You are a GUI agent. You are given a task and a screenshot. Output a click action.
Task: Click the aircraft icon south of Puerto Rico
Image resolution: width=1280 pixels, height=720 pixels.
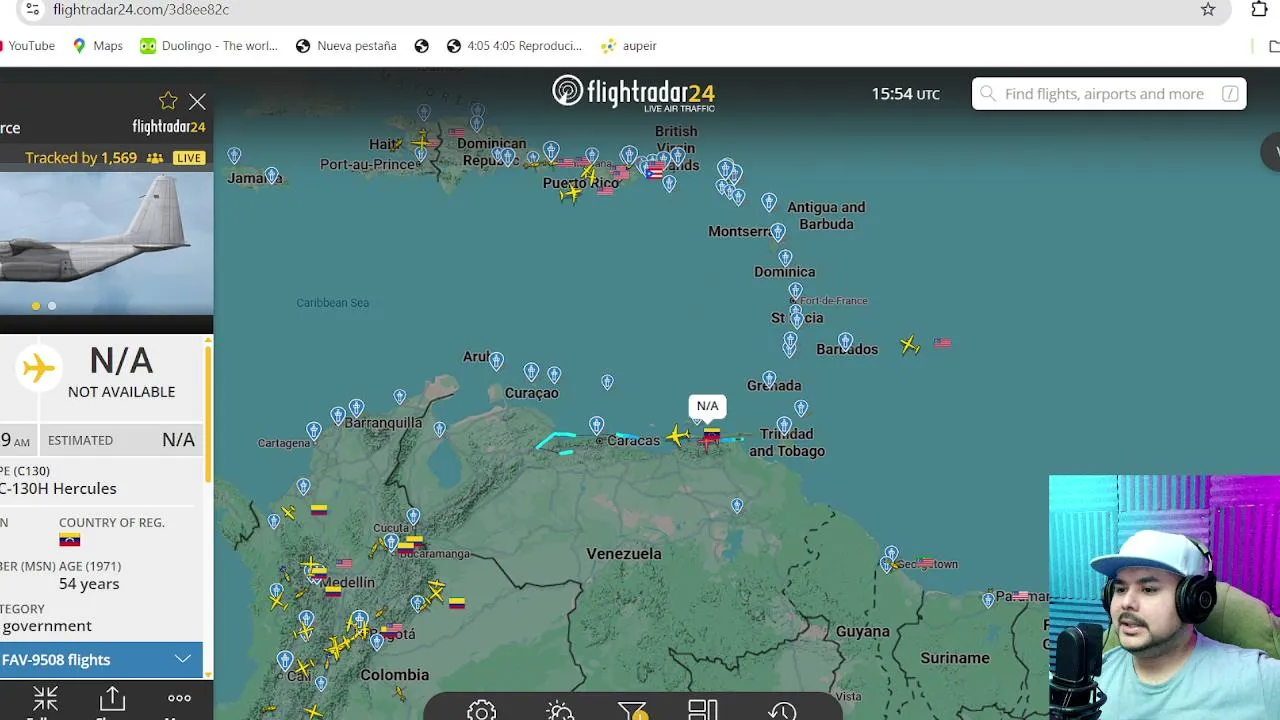click(x=572, y=192)
